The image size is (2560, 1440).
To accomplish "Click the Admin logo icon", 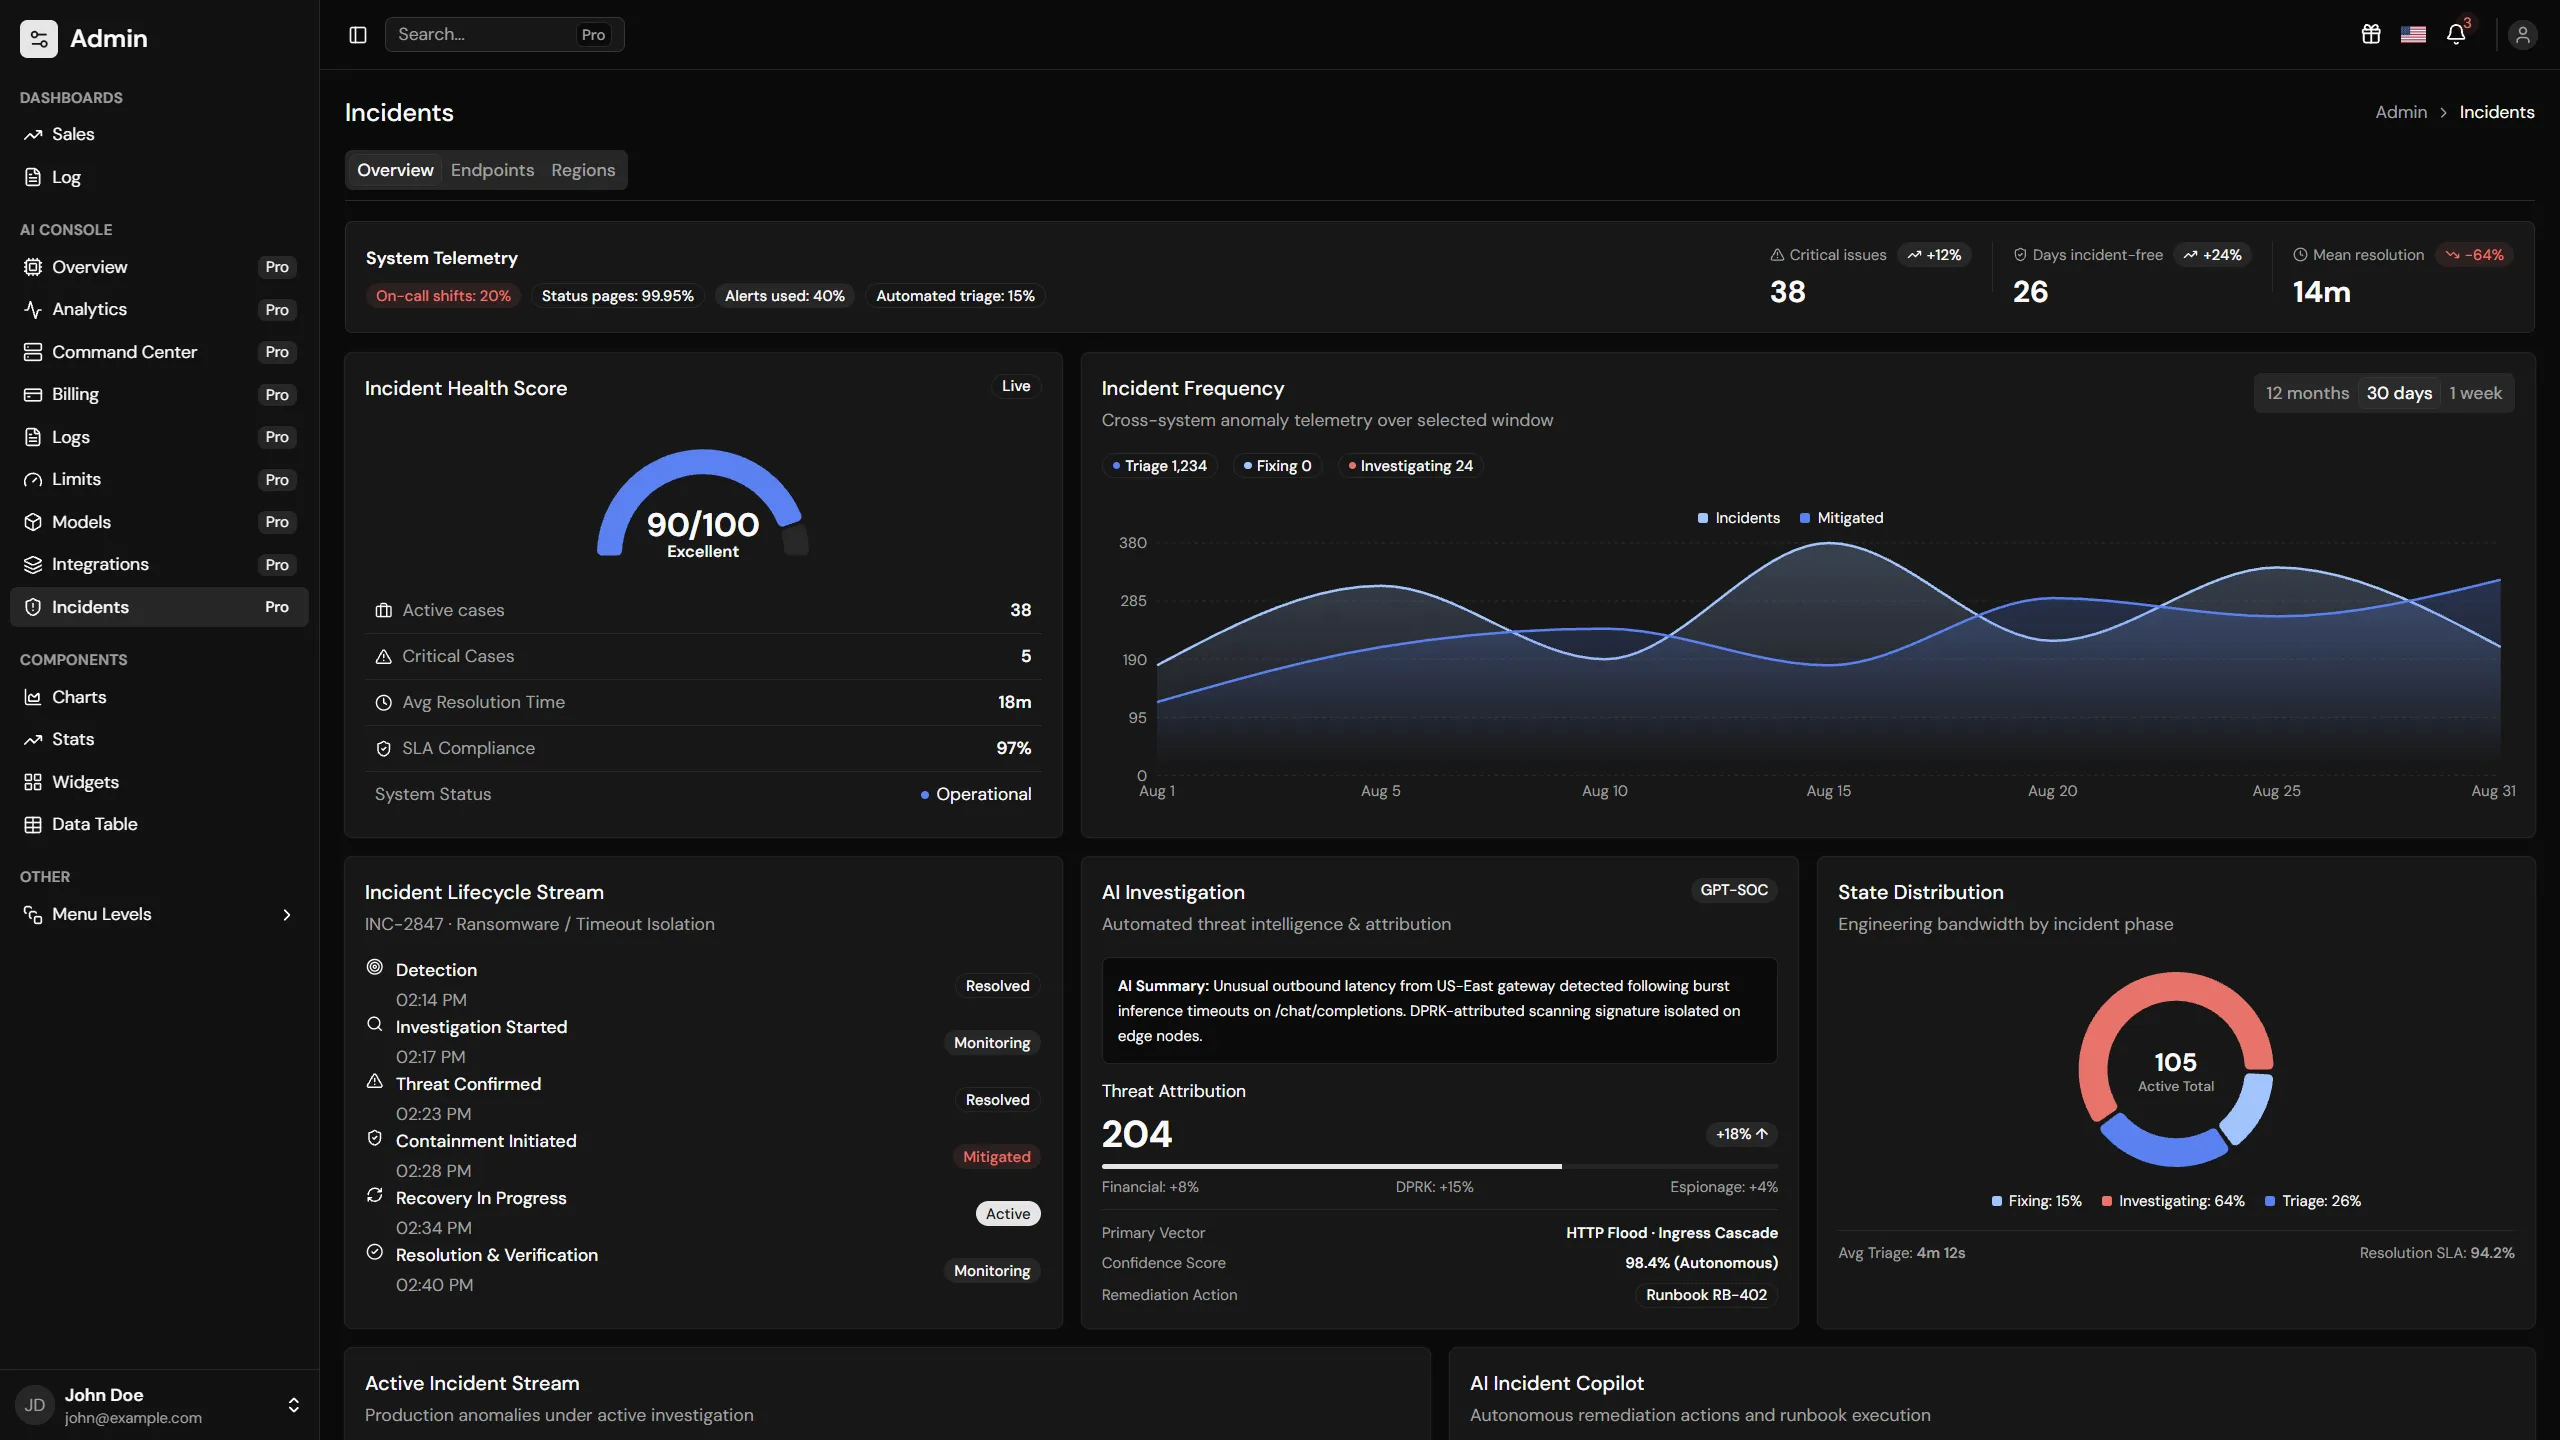I will tap(39, 39).
